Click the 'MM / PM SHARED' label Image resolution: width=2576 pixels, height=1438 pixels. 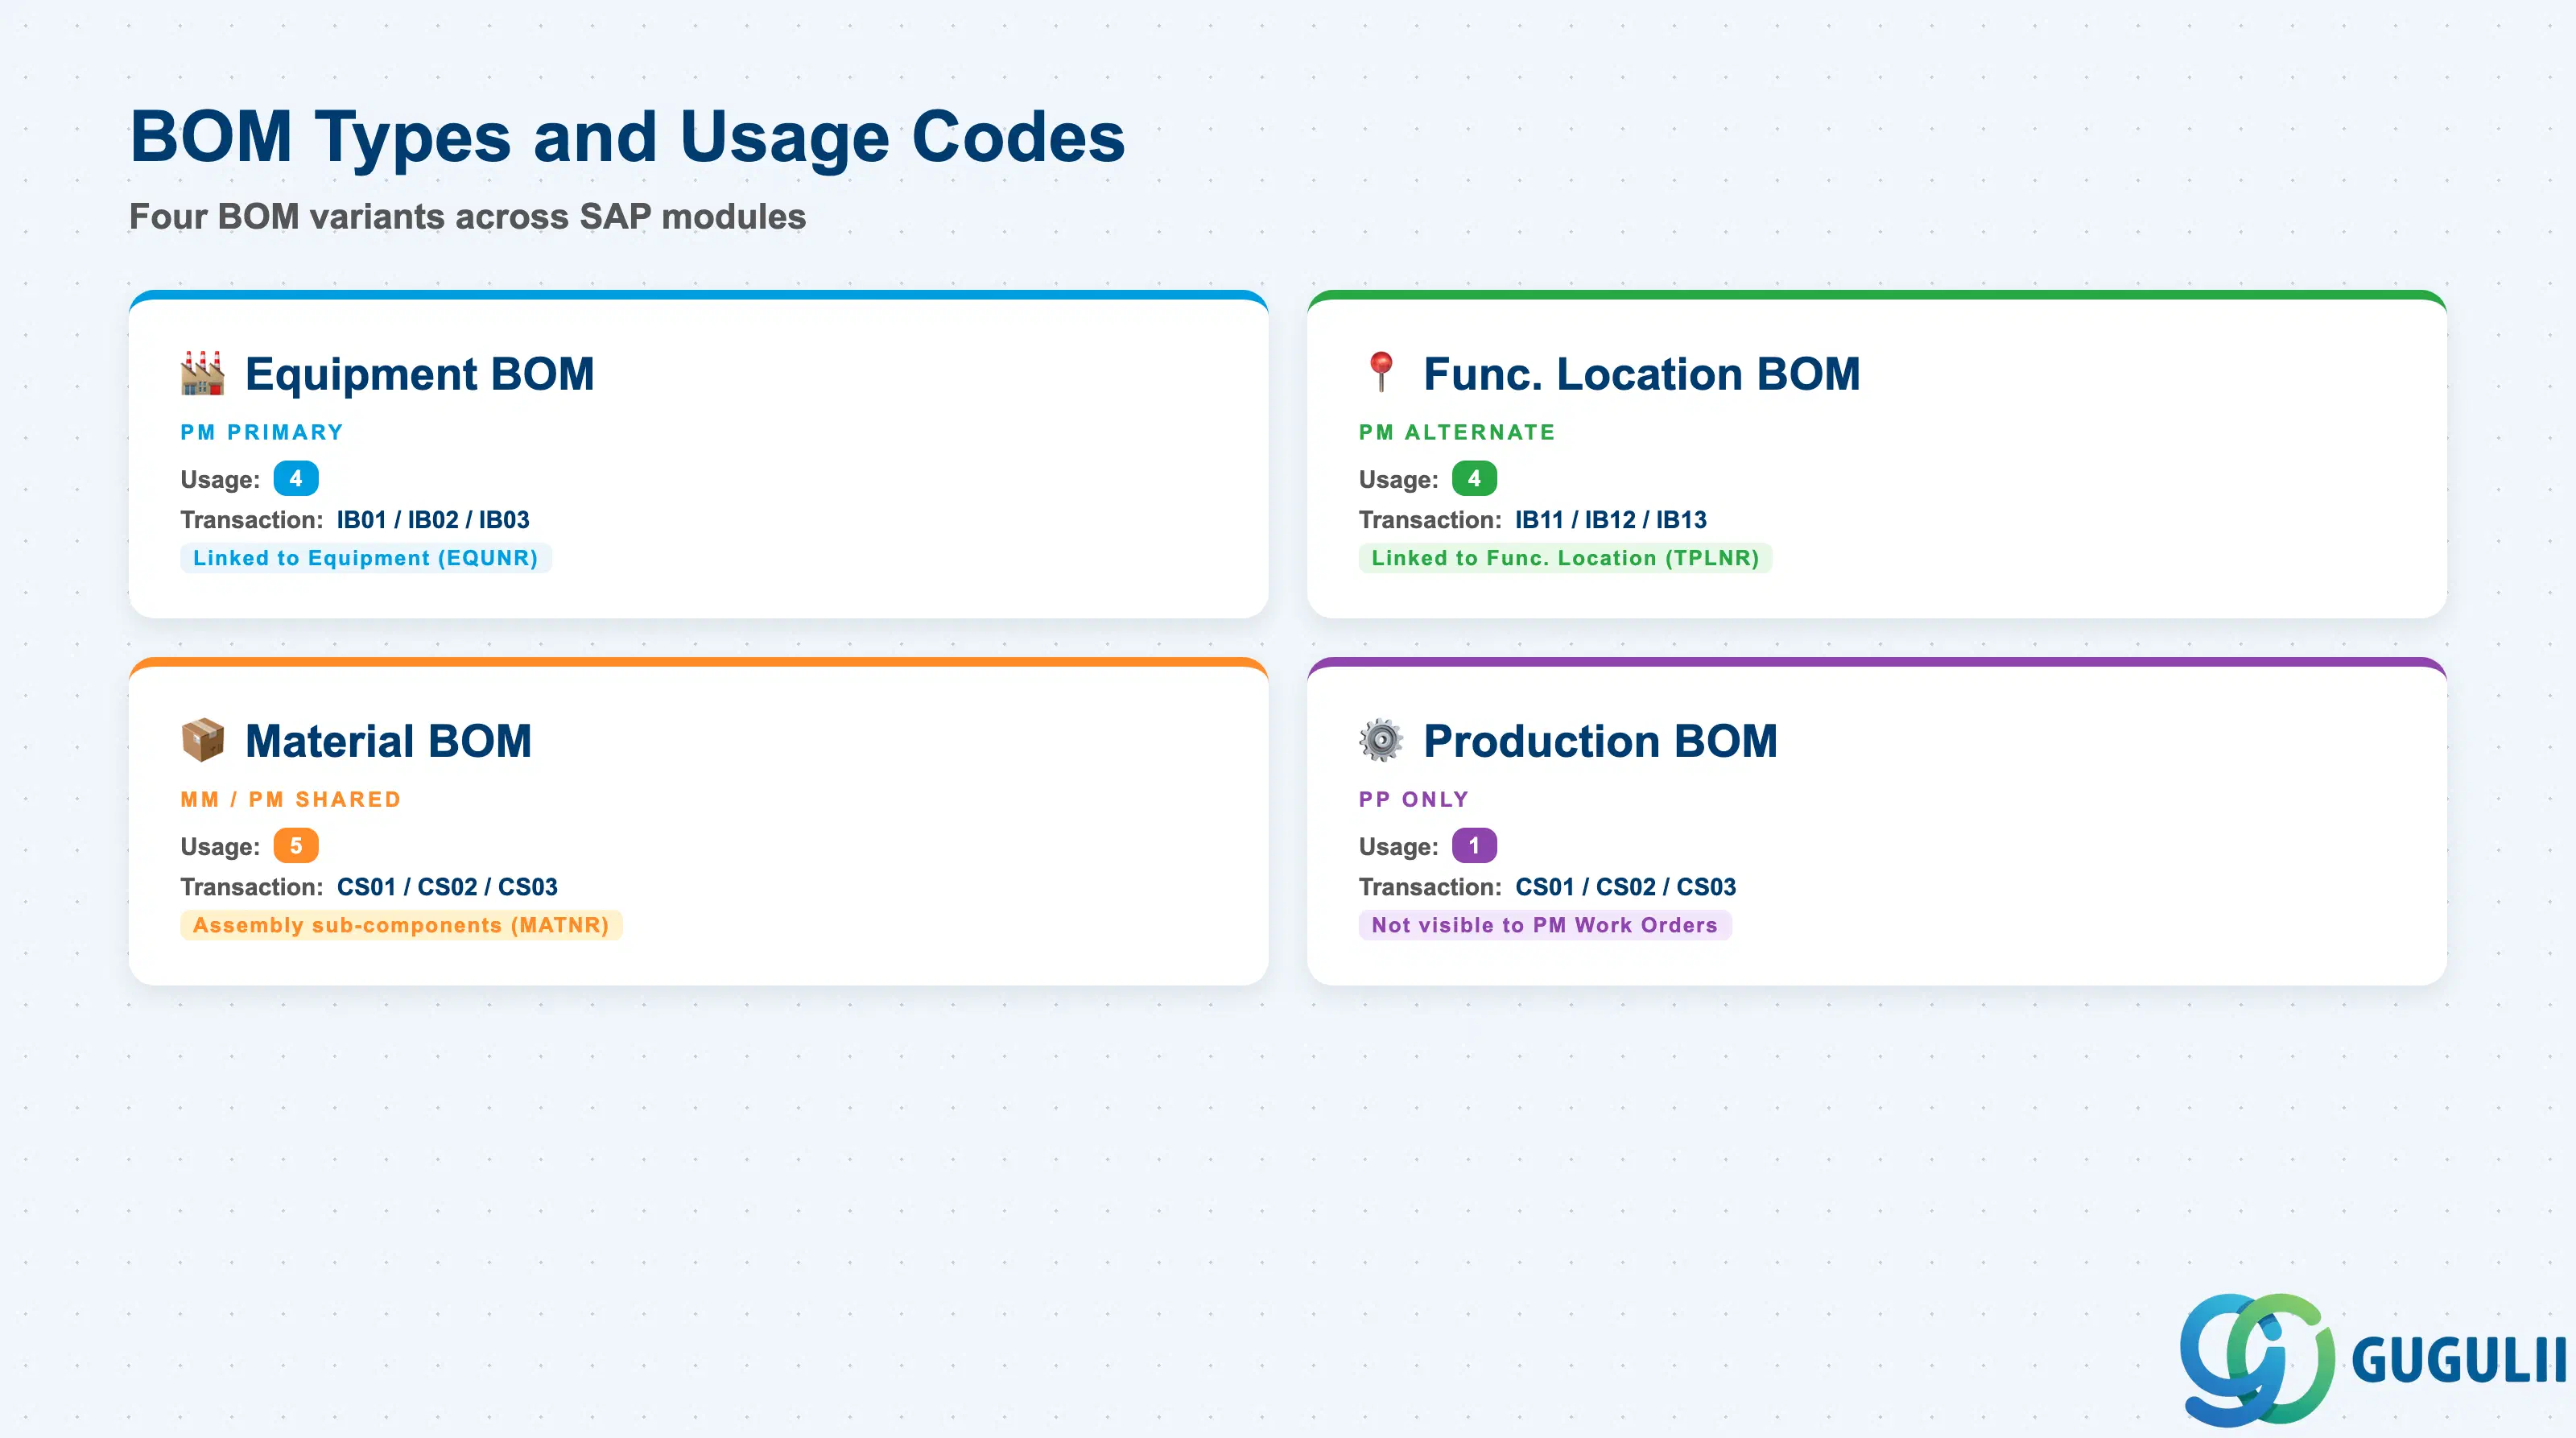[x=291, y=799]
